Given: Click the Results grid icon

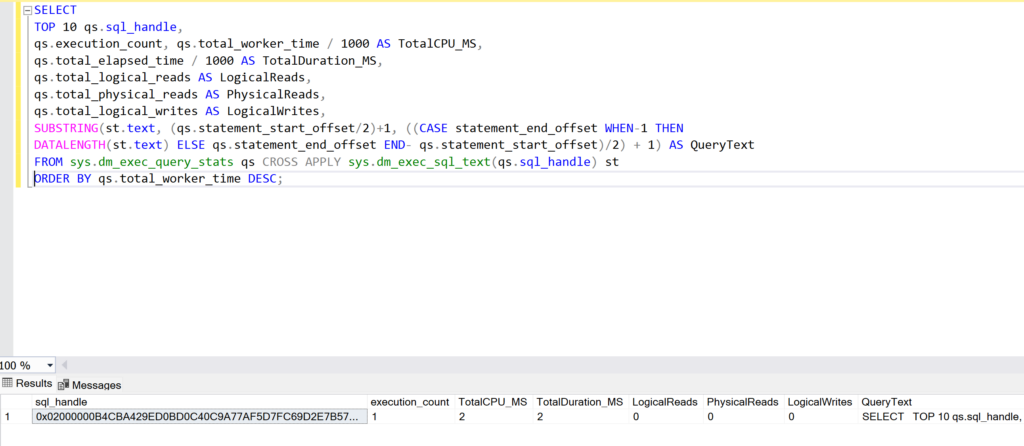Looking at the screenshot, I should click(x=7, y=384).
